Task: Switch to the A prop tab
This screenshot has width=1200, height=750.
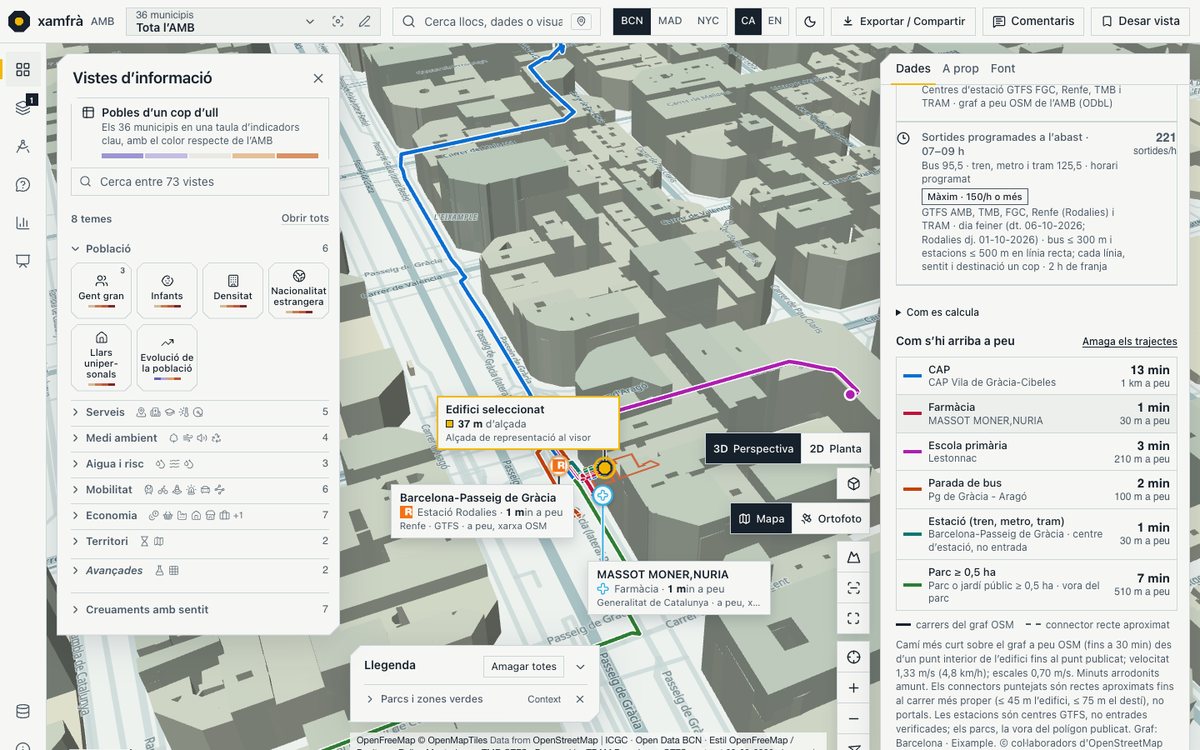Action: (961, 69)
